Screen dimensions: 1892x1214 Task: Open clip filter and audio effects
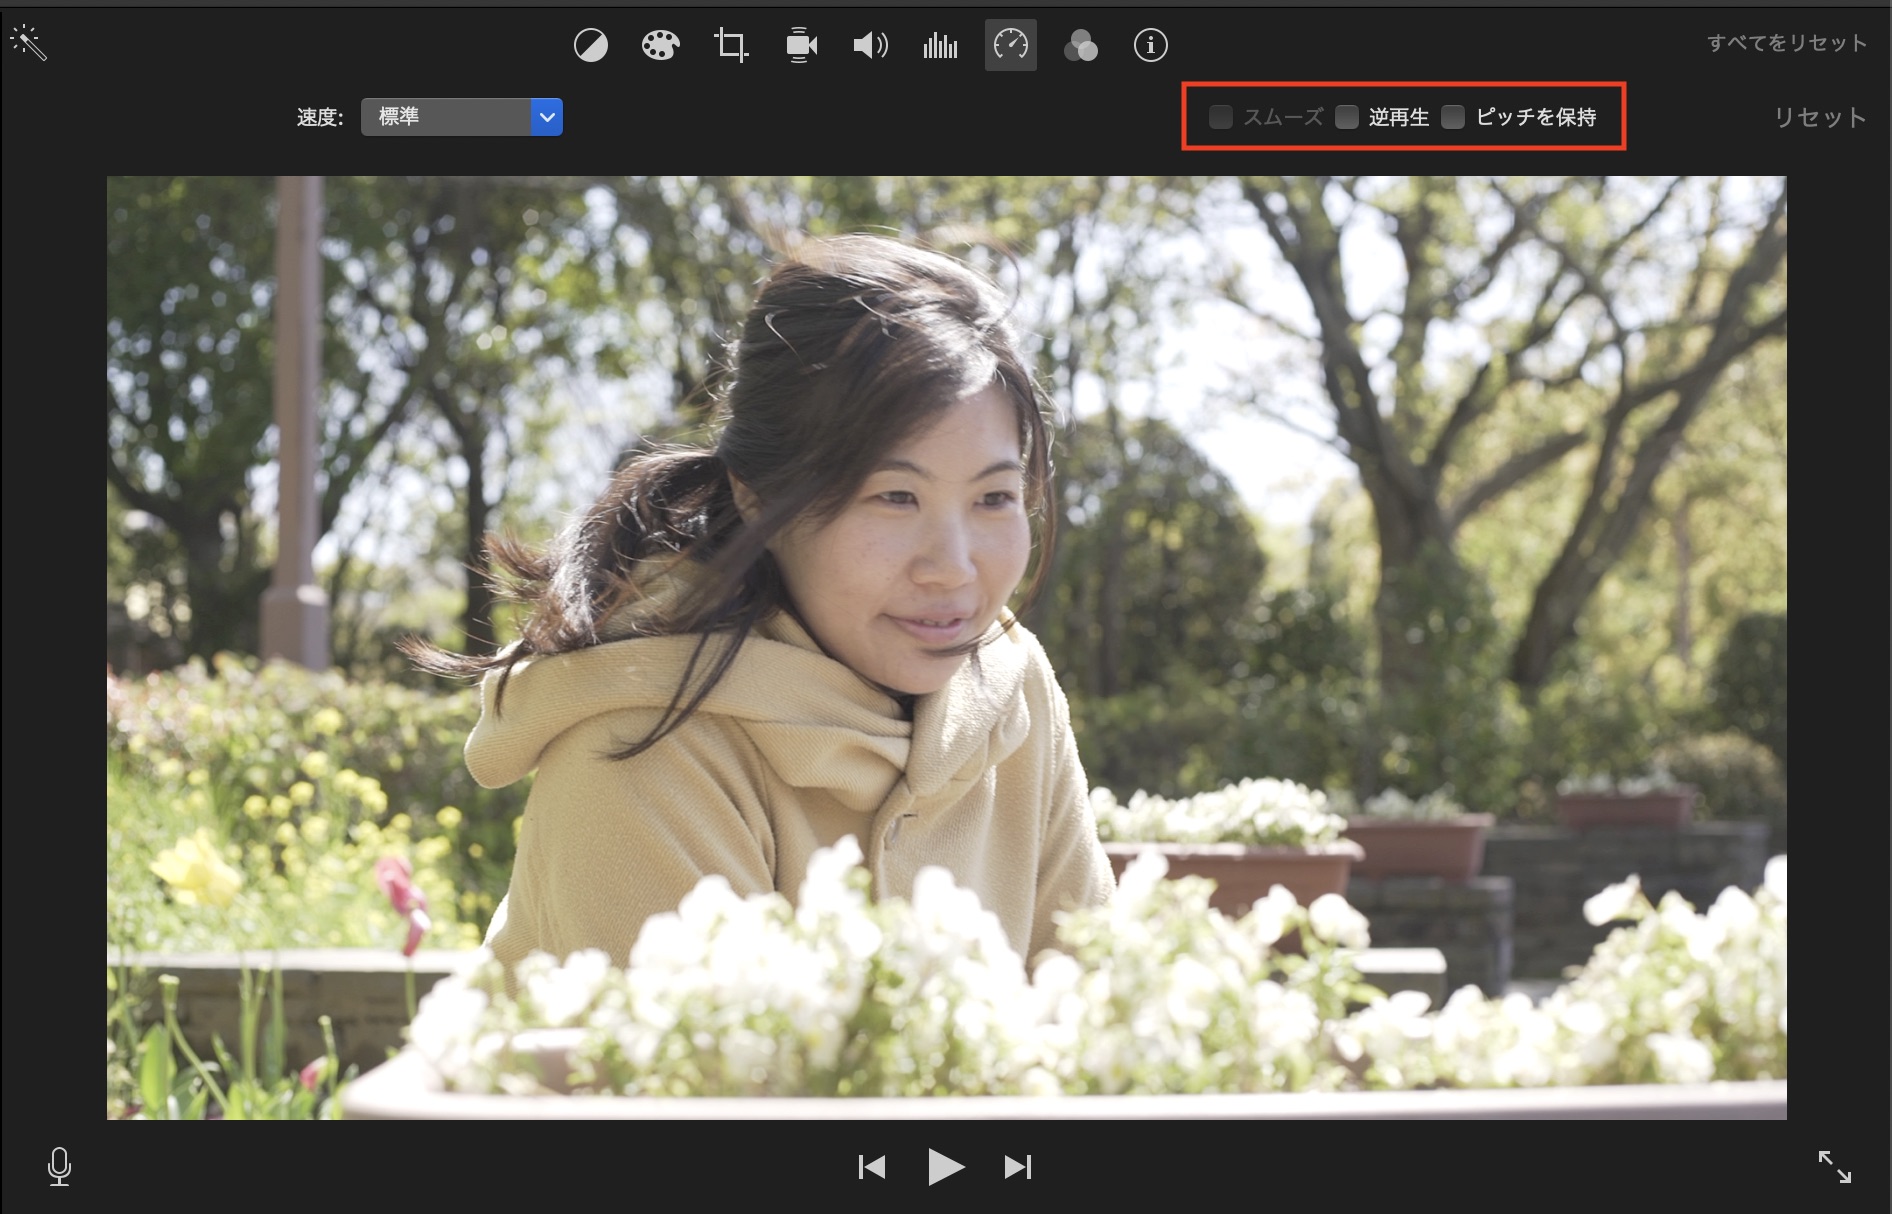(x=1080, y=45)
